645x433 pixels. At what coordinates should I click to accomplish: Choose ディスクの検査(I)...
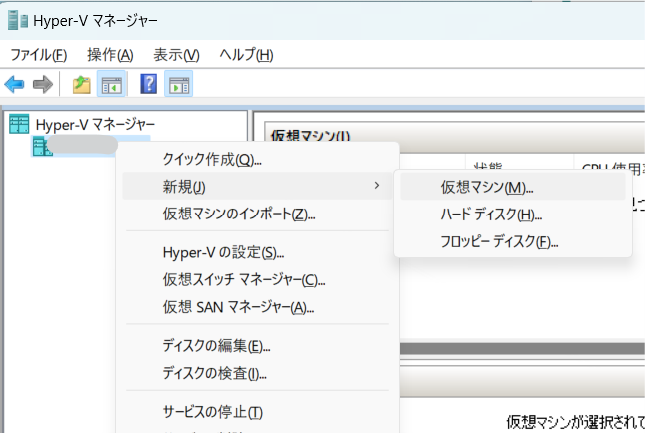click(x=258, y=373)
